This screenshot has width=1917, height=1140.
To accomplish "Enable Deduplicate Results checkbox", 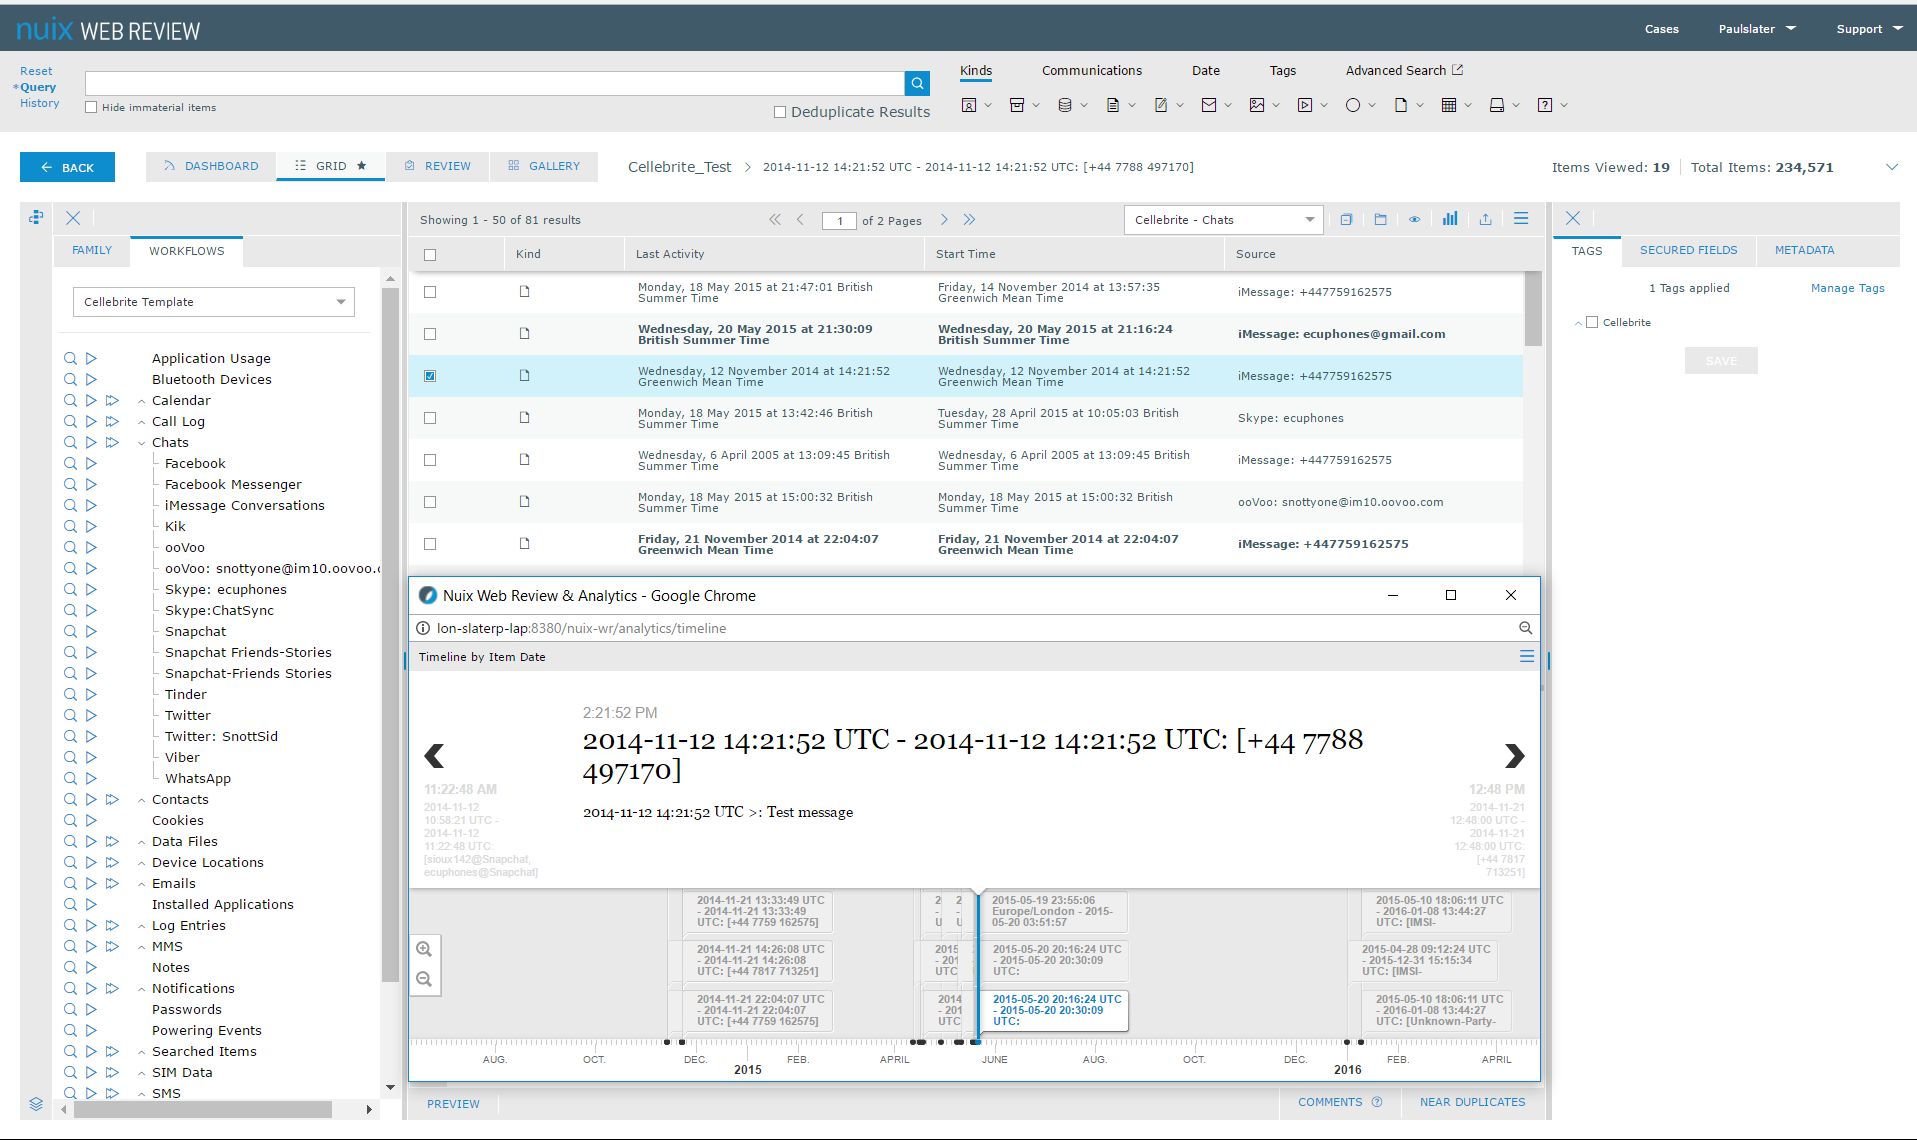I will point(780,112).
